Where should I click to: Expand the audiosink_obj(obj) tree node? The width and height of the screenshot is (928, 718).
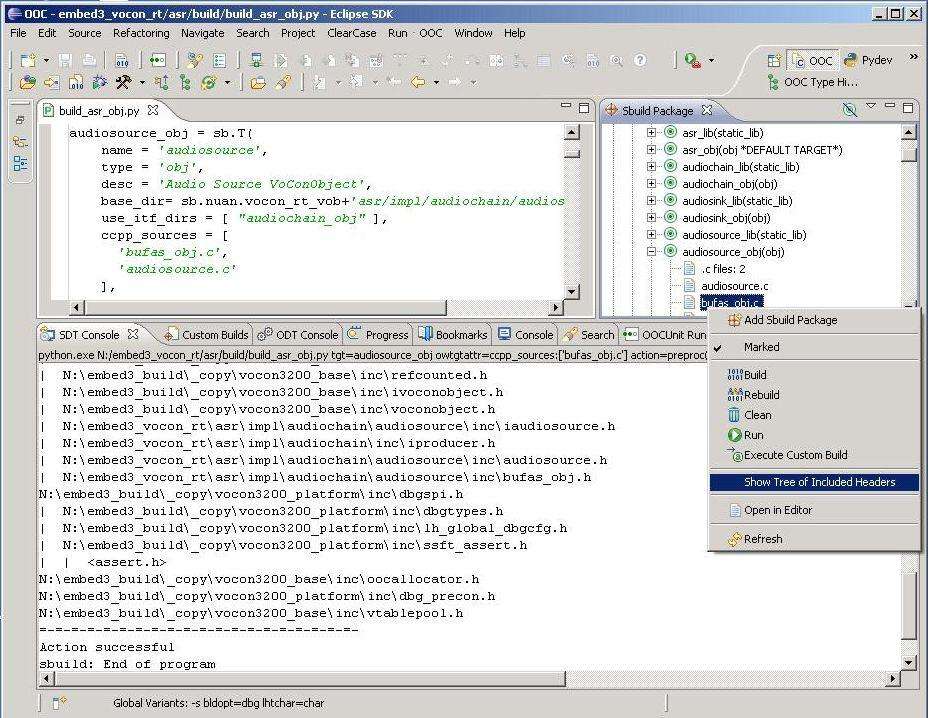pos(652,218)
